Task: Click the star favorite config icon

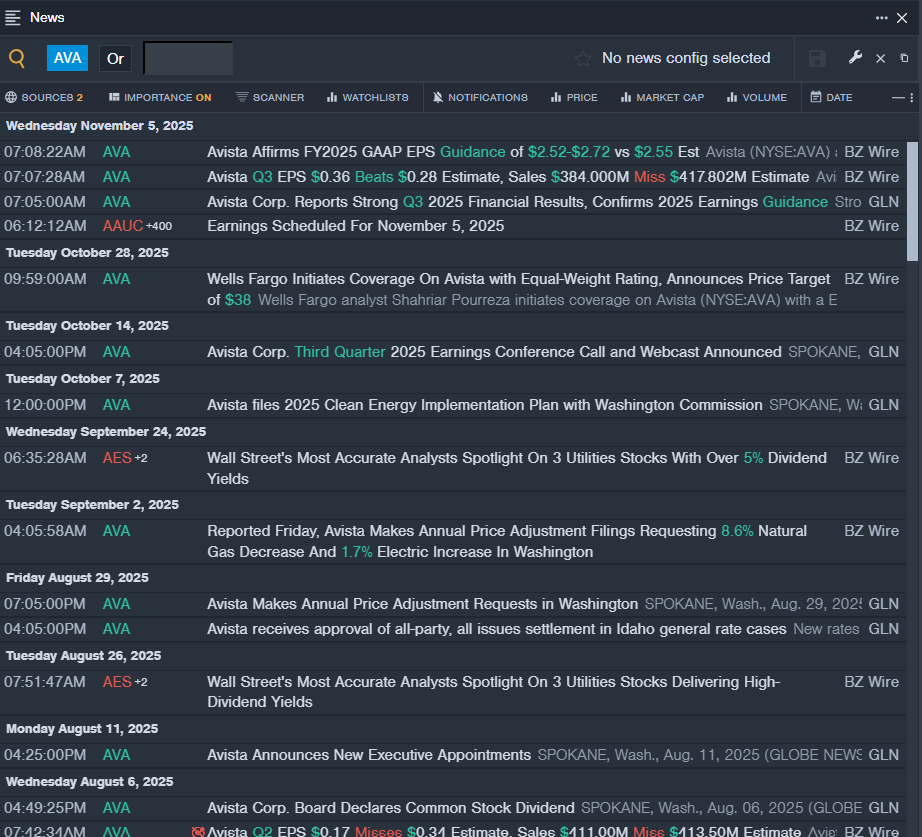Action: point(583,58)
